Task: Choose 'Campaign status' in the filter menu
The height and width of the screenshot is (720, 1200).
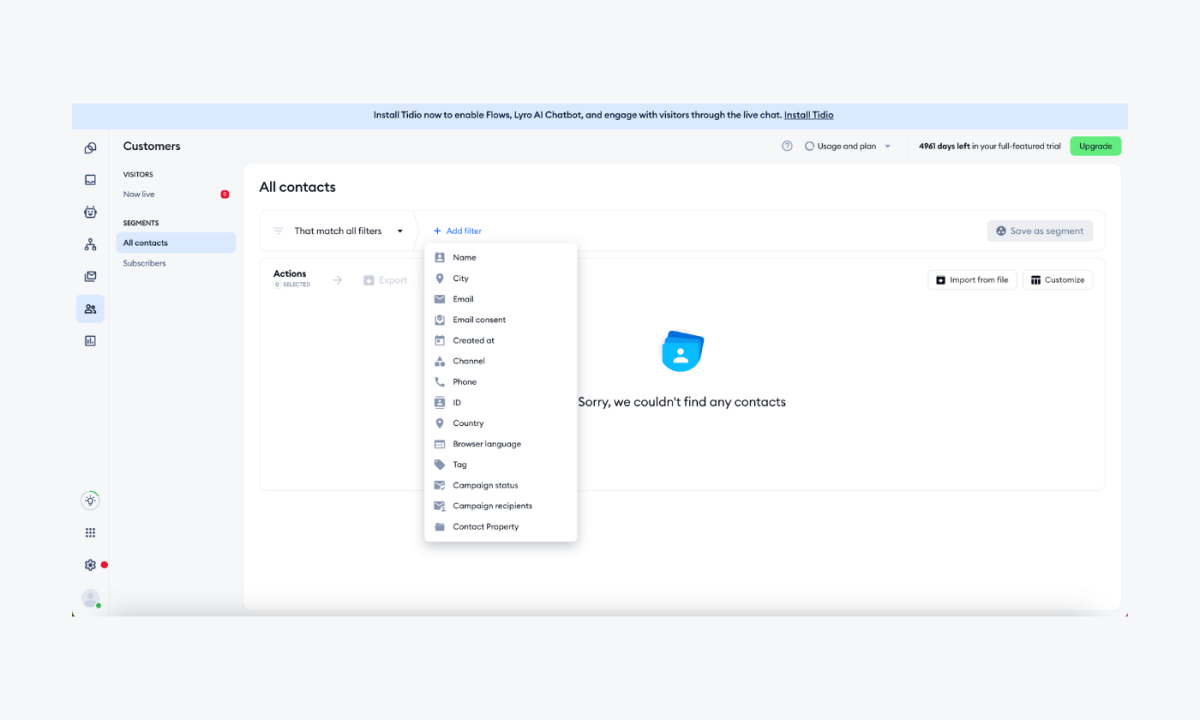Action: pyautogui.click(x=485, y=485)
